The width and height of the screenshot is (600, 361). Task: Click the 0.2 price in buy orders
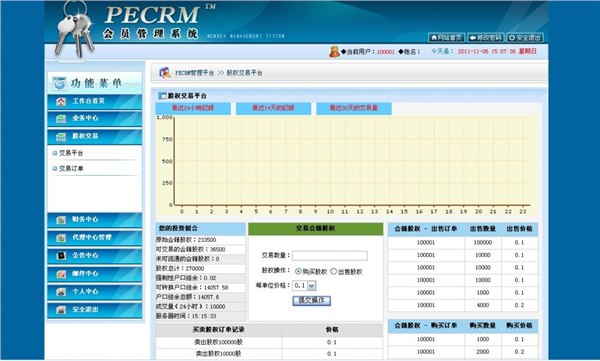(x=519, y=352)
